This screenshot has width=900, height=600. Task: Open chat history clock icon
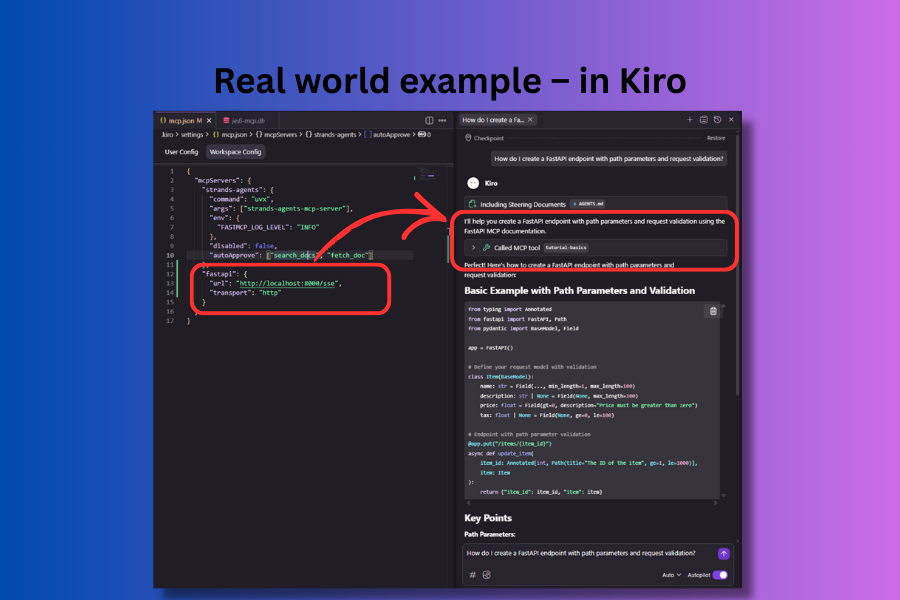[x=717, y=120]
